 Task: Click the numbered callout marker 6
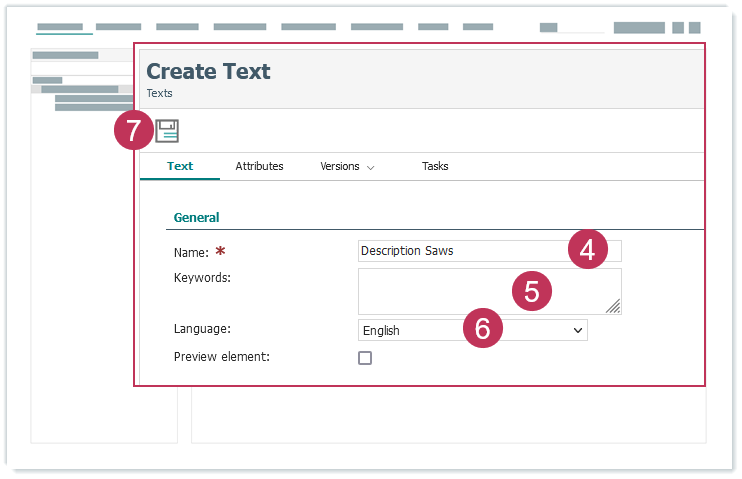click(x=482, y=329)
